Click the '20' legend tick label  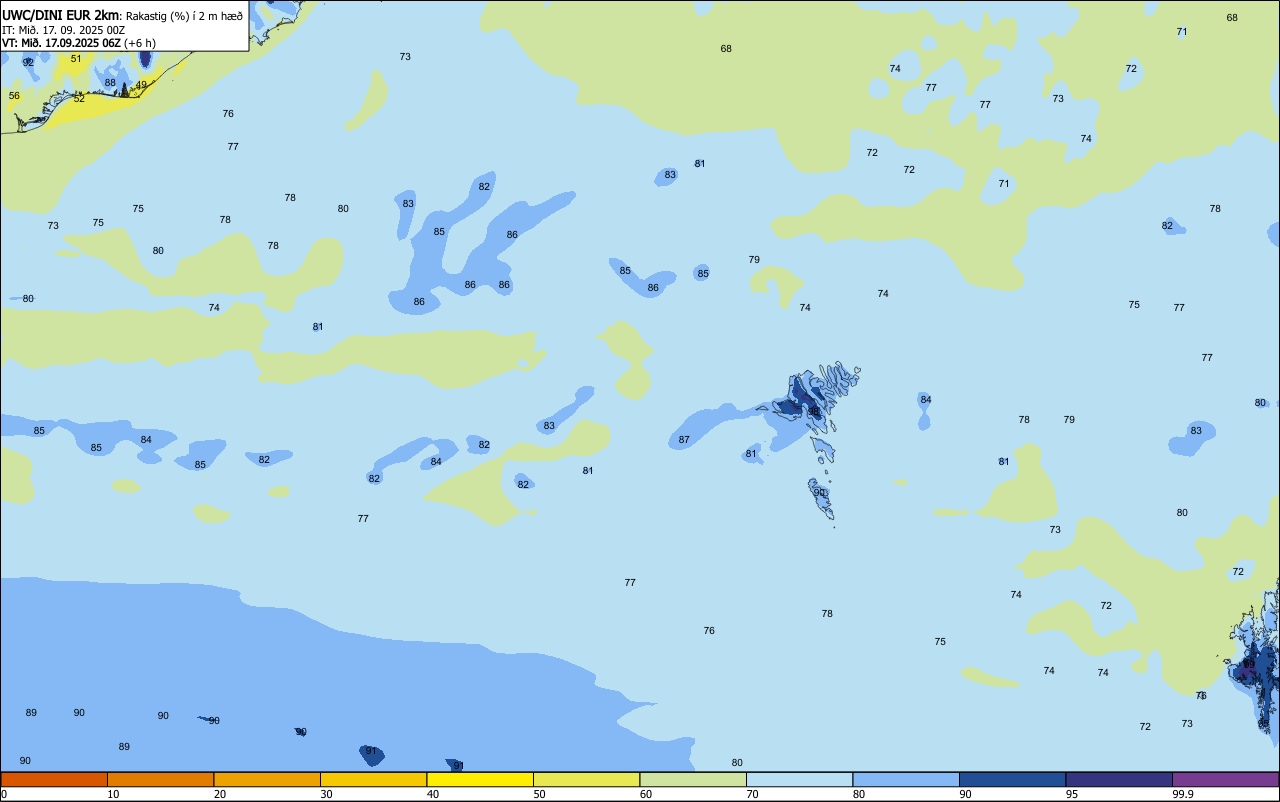pos(220,794)
